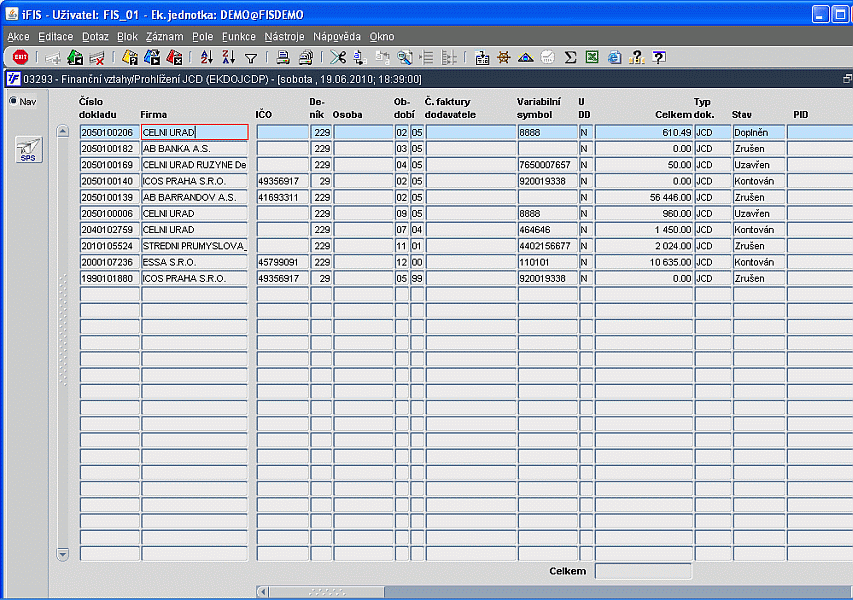Click the copy icon after the scissors
Image resolution: width=853 pixels, height=600 pixels.
[360, 57]
